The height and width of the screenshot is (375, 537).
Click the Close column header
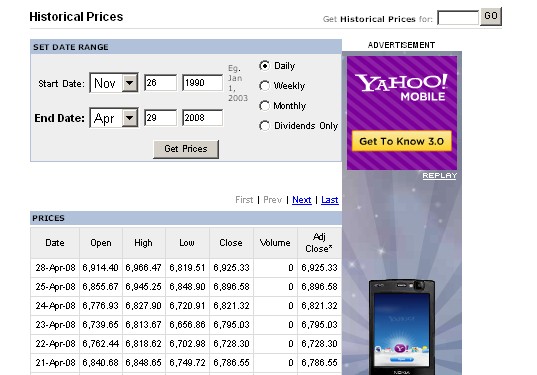(x=231, y=243)
